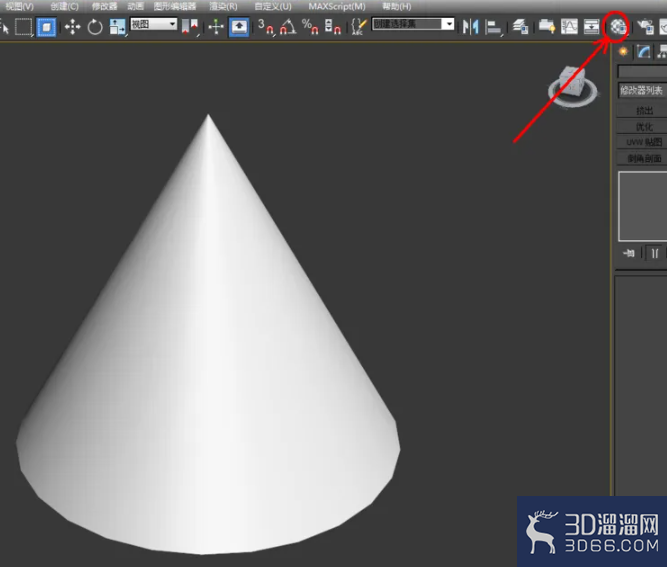The image size is (667, 567).
Task: Open the 创建(C) menu
Action: coord(64,6)
